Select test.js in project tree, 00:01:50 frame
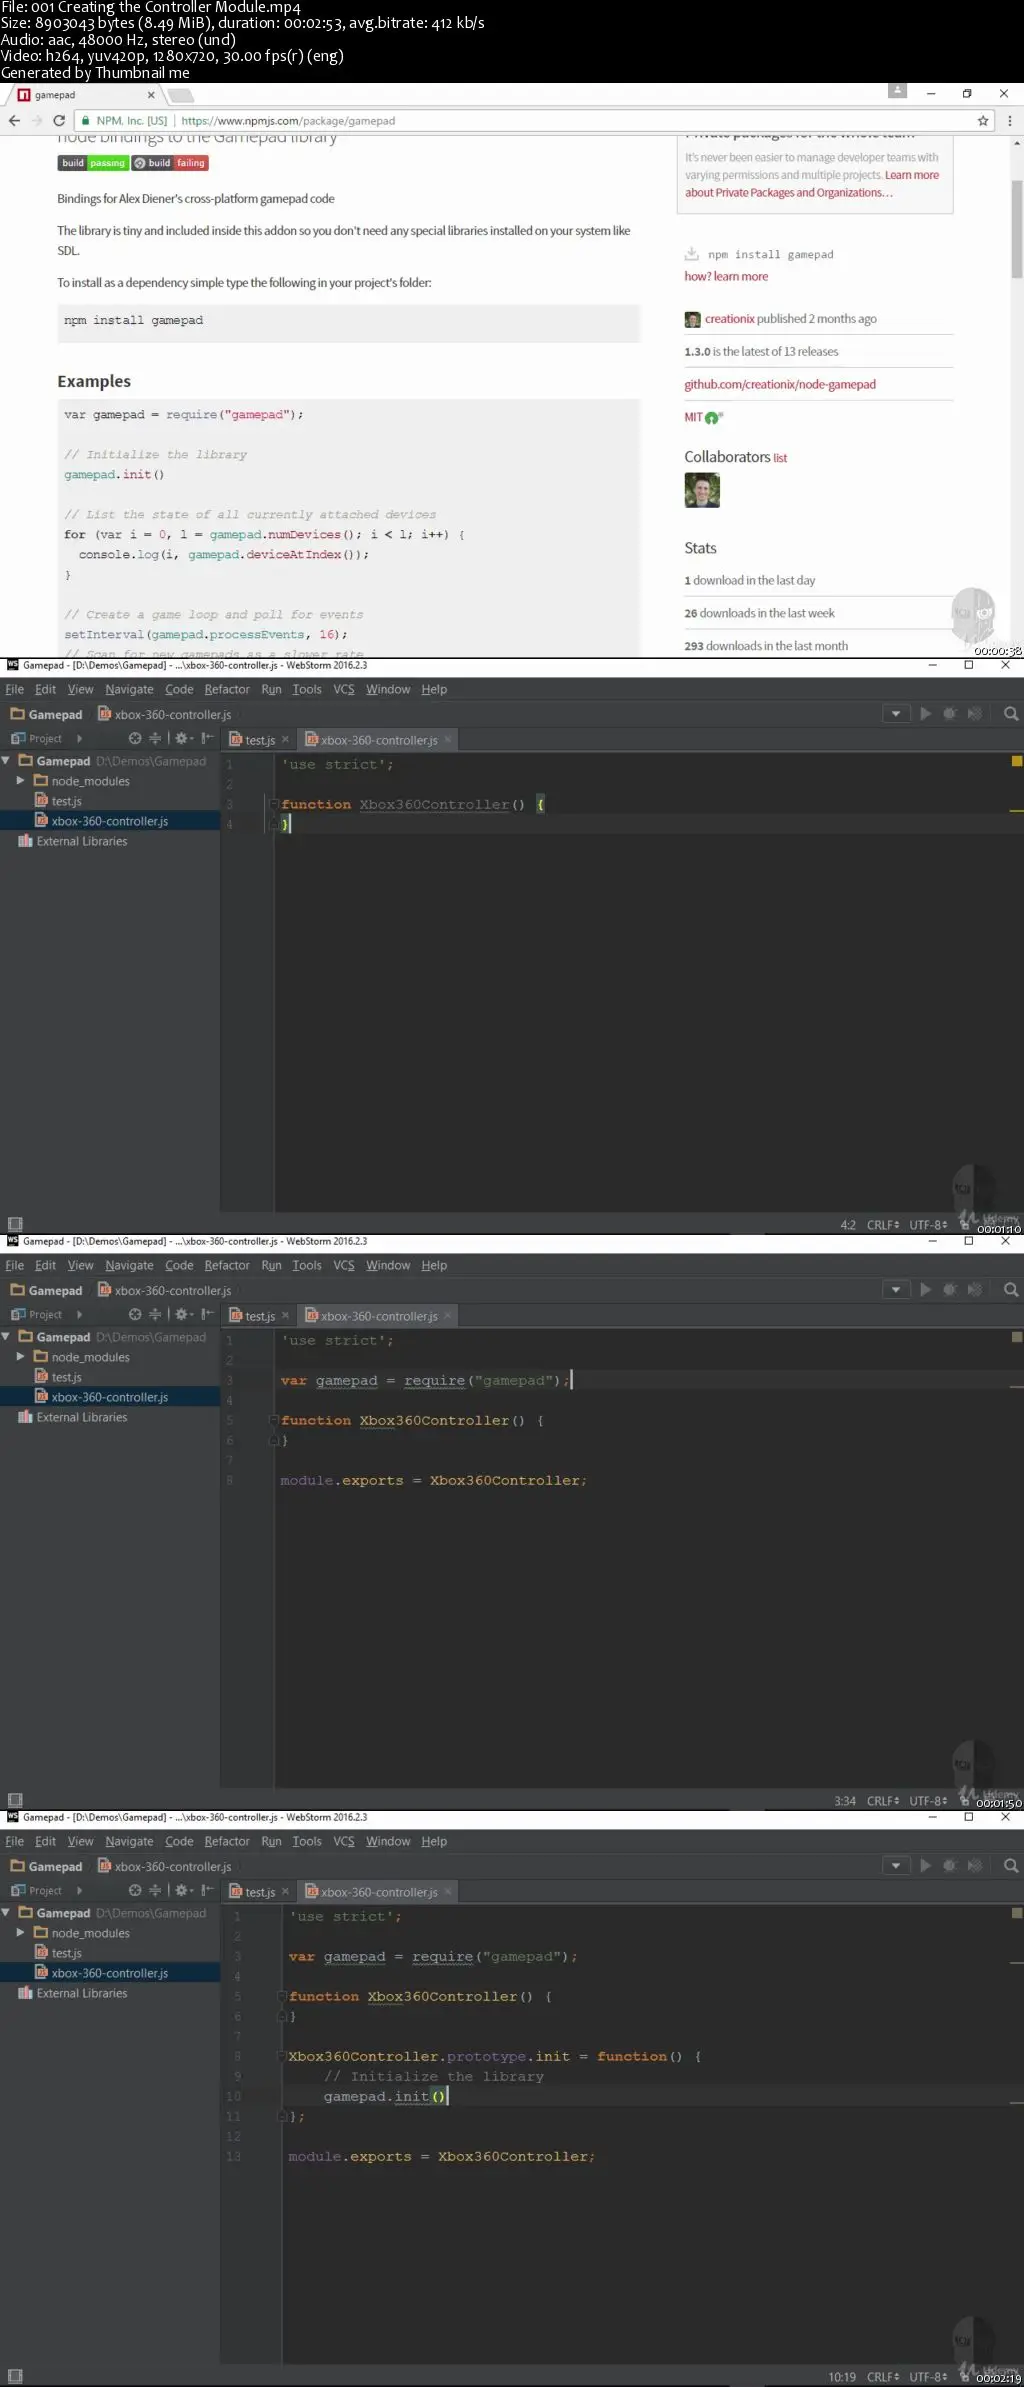The height and width of the screenshot is (2387, 1024). pos(67,1377)
